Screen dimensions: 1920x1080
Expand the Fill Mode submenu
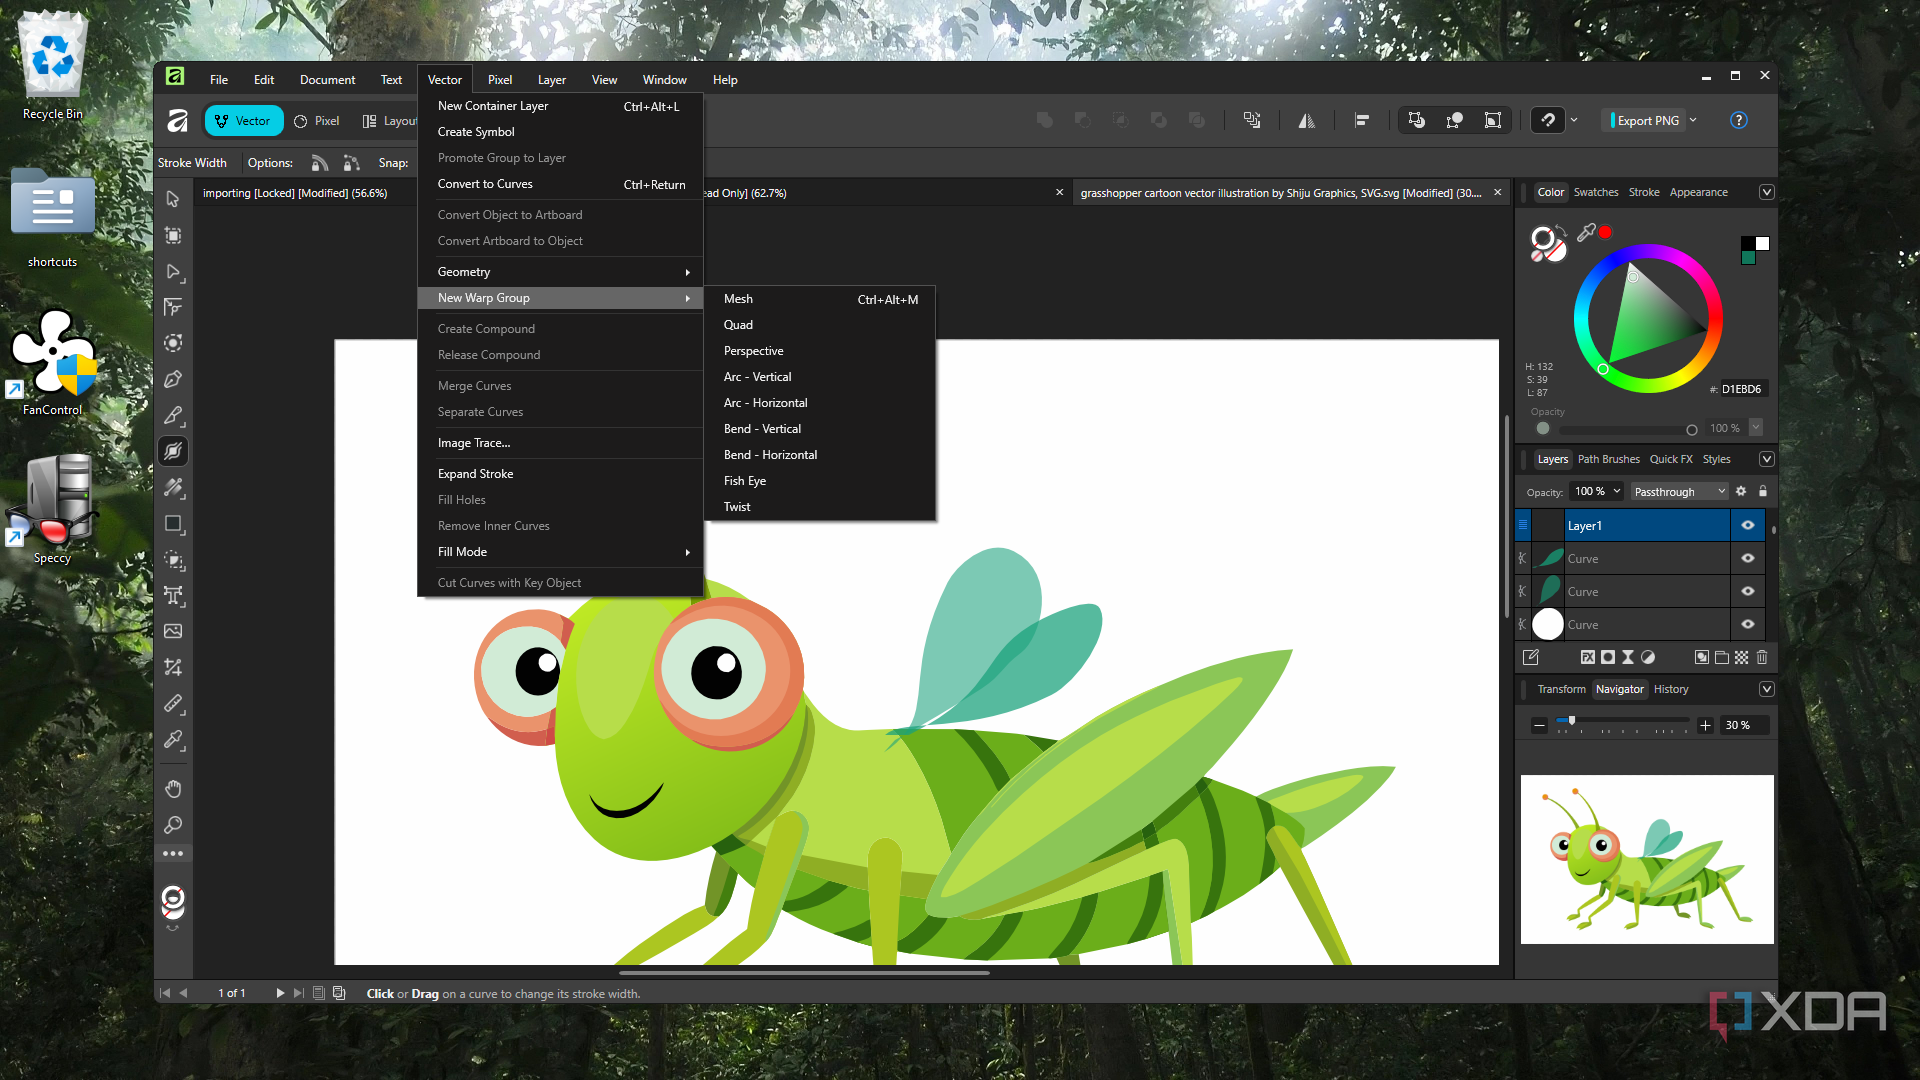tap(561, 552)
